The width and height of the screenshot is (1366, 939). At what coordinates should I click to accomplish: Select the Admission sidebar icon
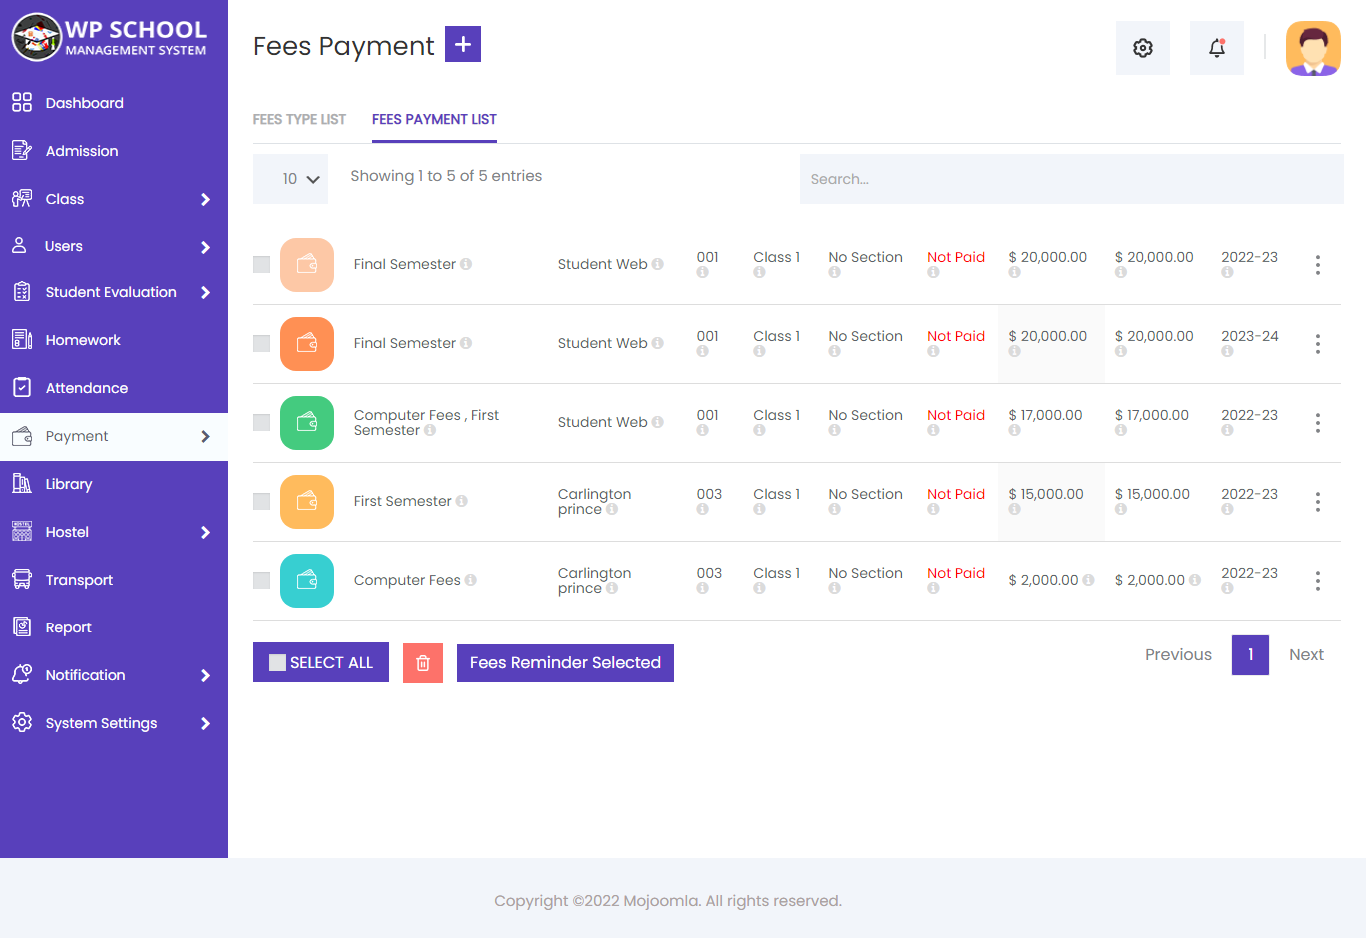(x=22, y=150)
